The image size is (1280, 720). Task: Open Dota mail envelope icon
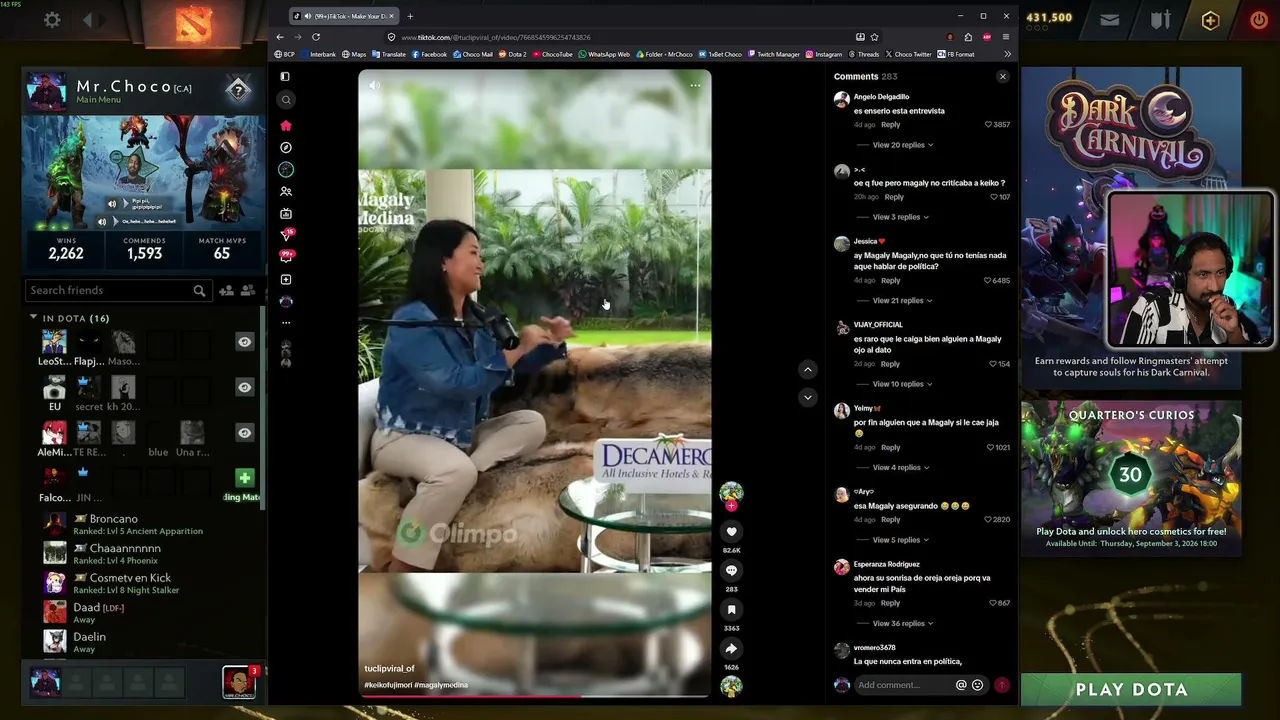pos(1110,19)
